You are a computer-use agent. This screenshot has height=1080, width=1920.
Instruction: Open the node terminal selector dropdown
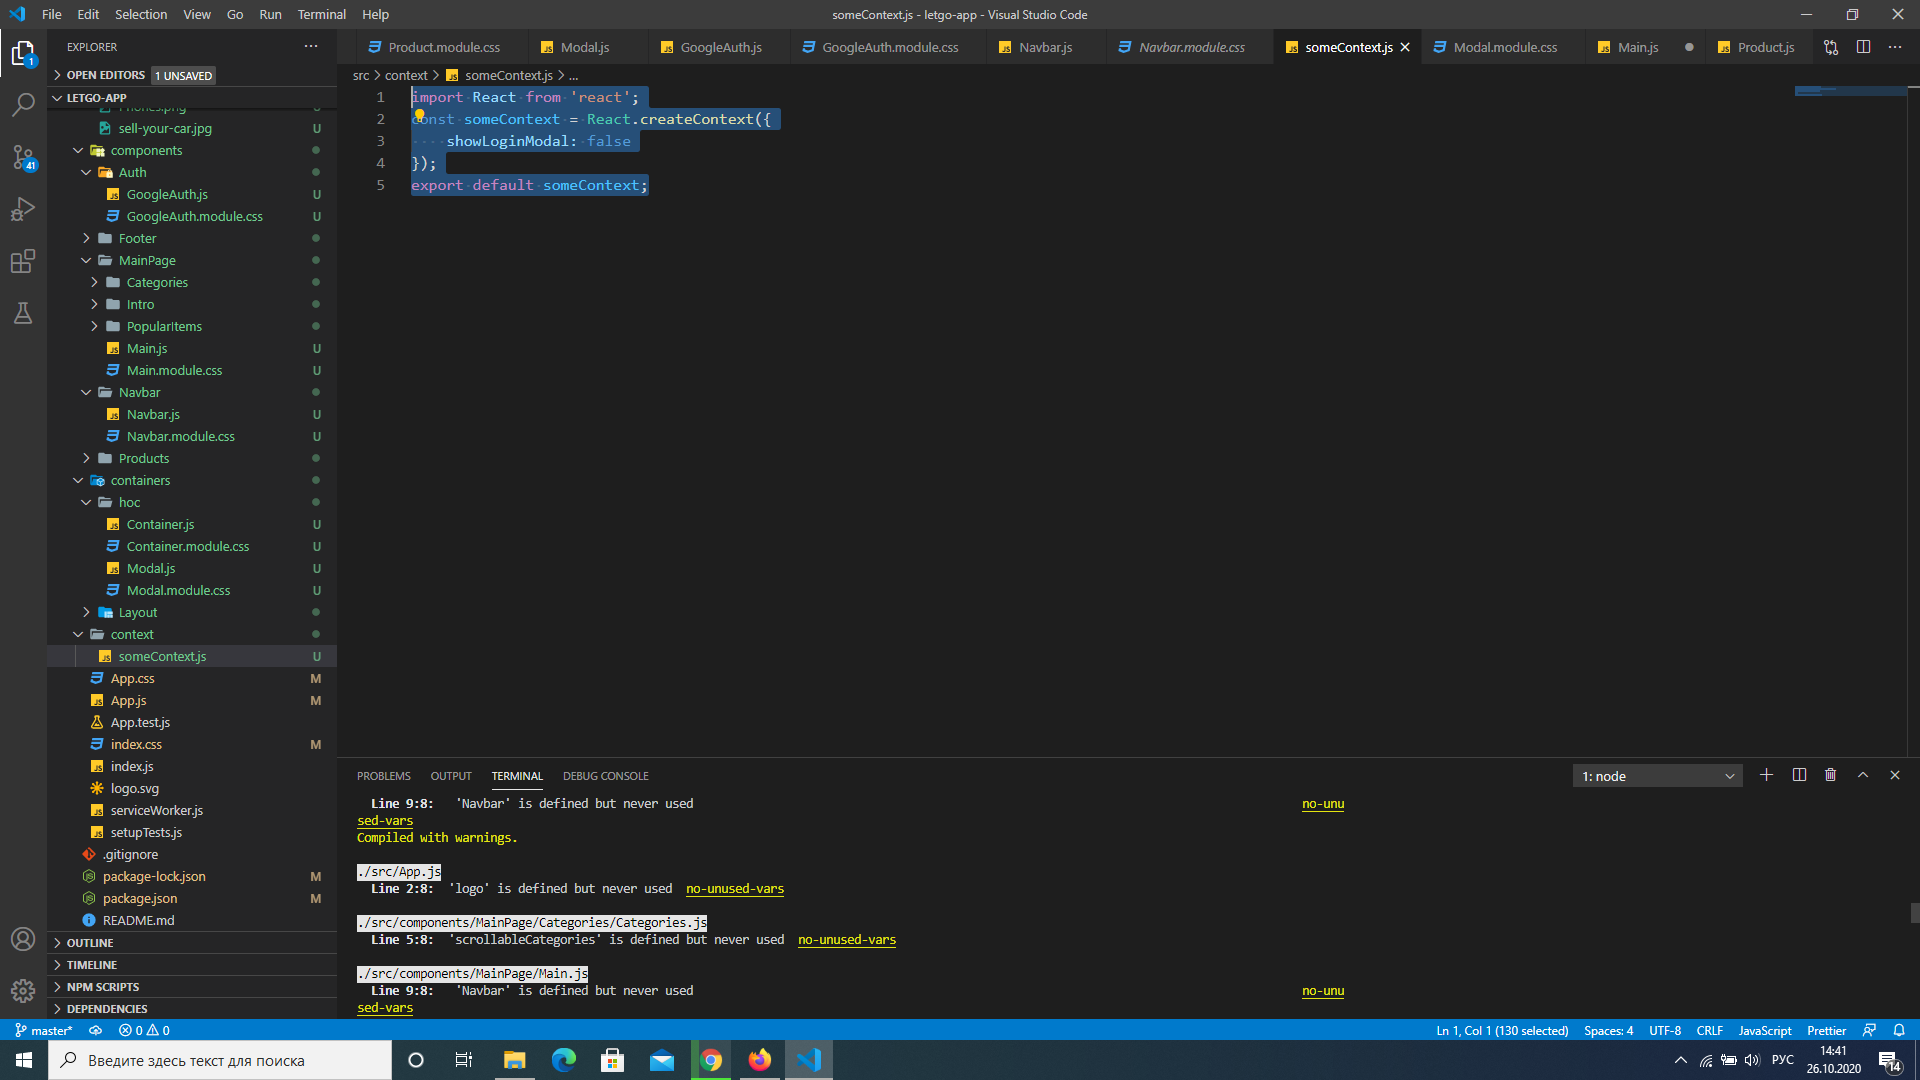pos(1657,776)
